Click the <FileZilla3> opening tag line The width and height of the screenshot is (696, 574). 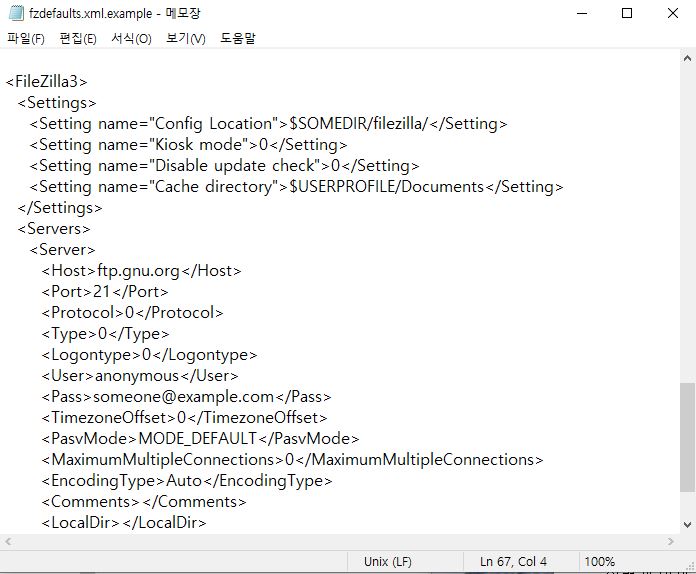(x=46, y=82)
